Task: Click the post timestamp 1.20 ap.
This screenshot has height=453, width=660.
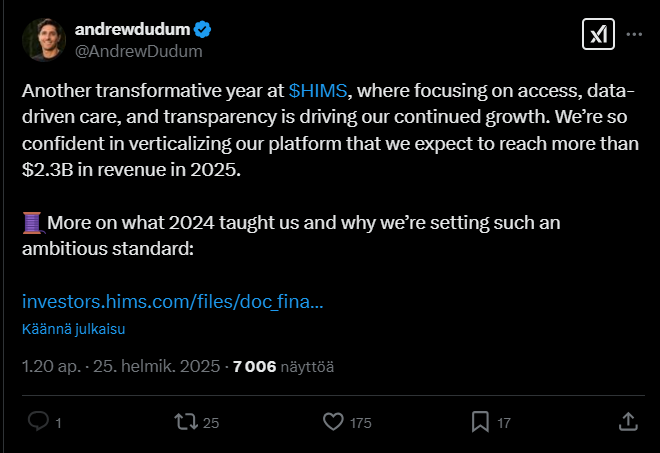Action: (51, 366)
